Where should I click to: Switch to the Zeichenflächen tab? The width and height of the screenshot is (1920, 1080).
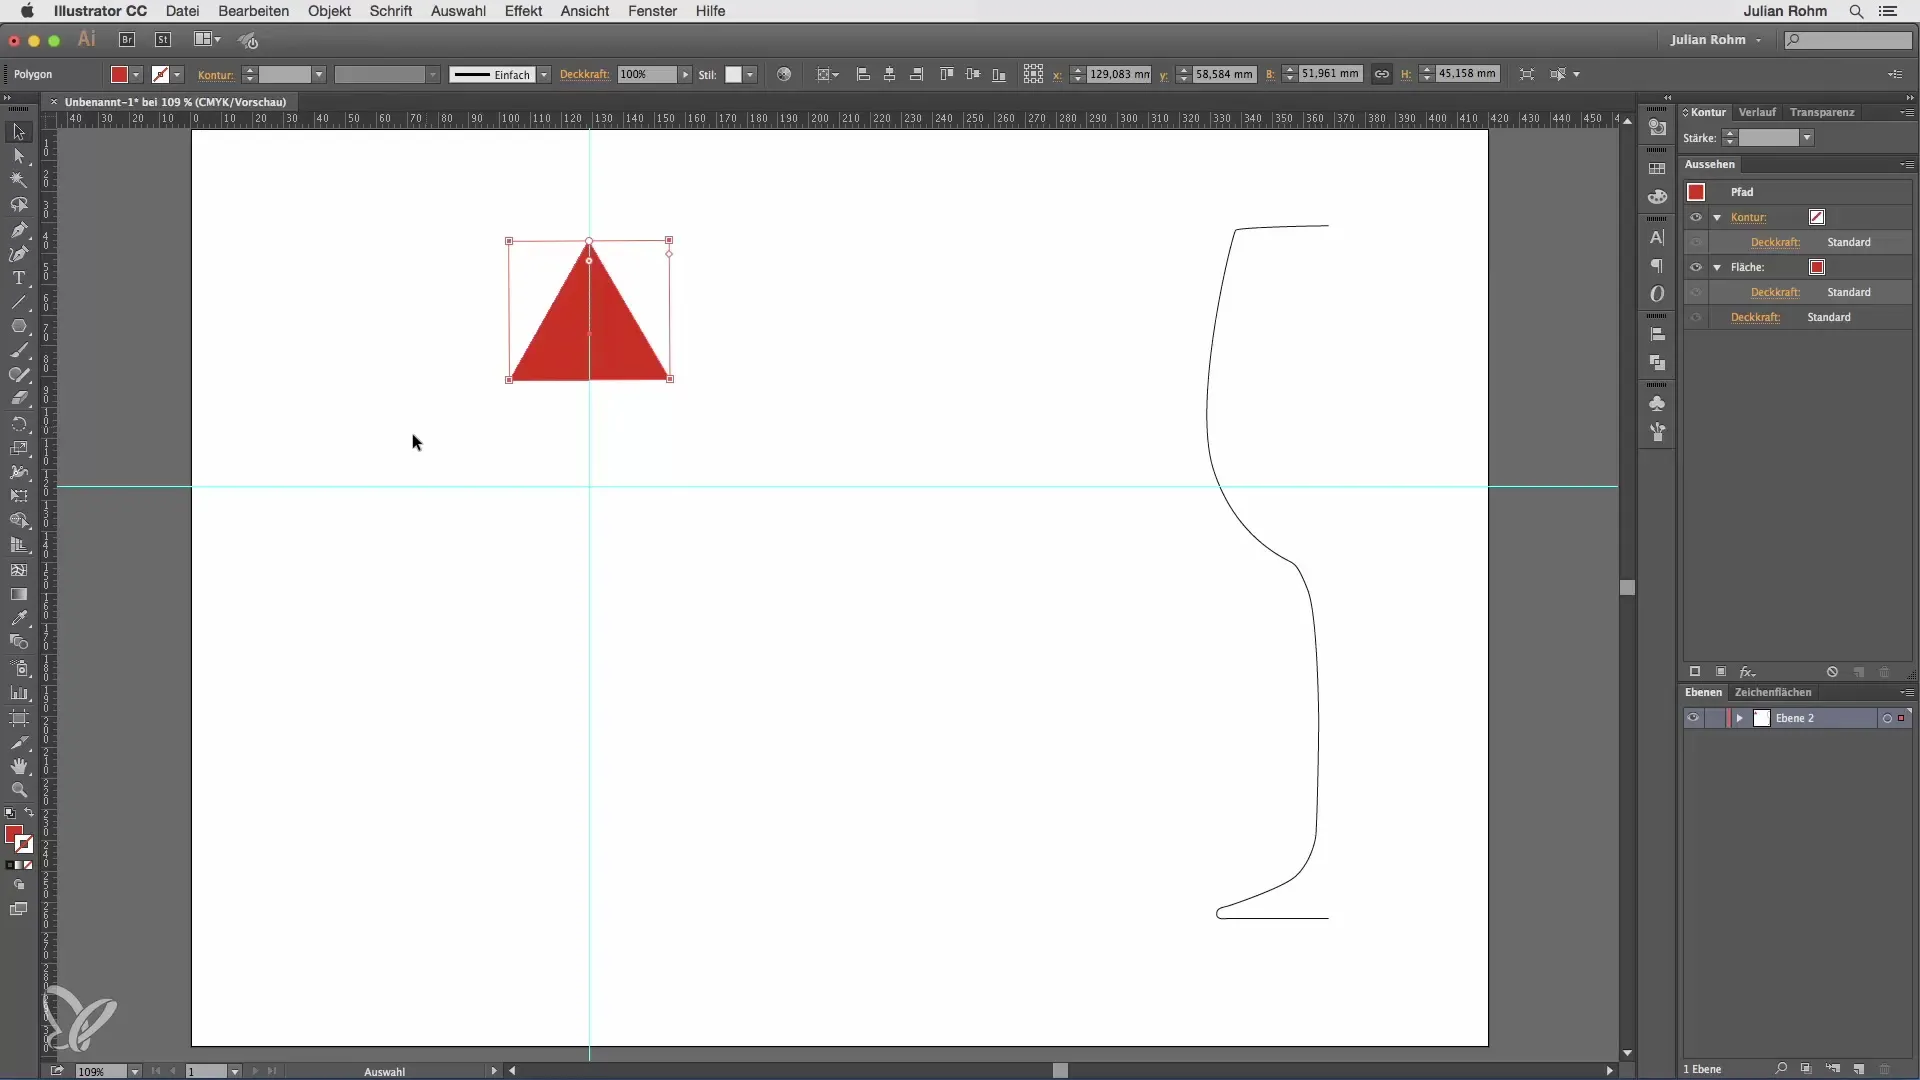[x=1773, y=692]
